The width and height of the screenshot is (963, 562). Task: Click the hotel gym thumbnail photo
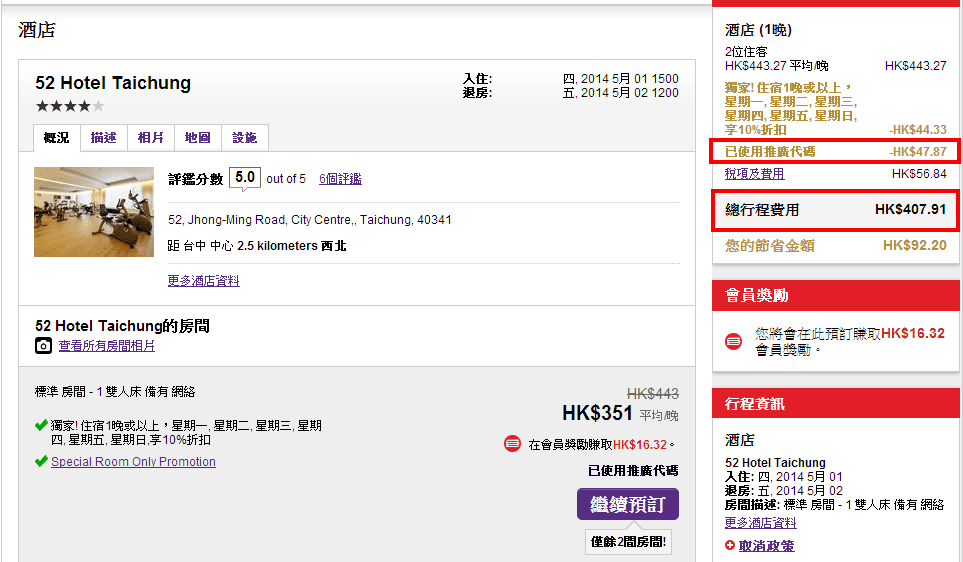tap(94, 212)
